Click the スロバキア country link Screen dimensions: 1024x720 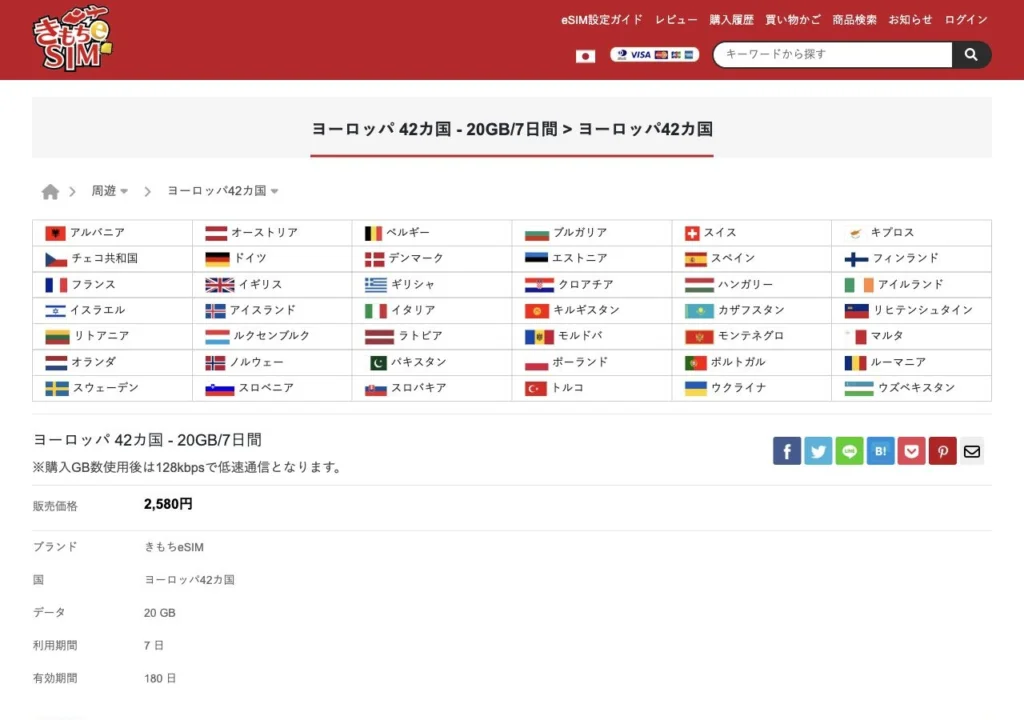[x=419, y=387]
